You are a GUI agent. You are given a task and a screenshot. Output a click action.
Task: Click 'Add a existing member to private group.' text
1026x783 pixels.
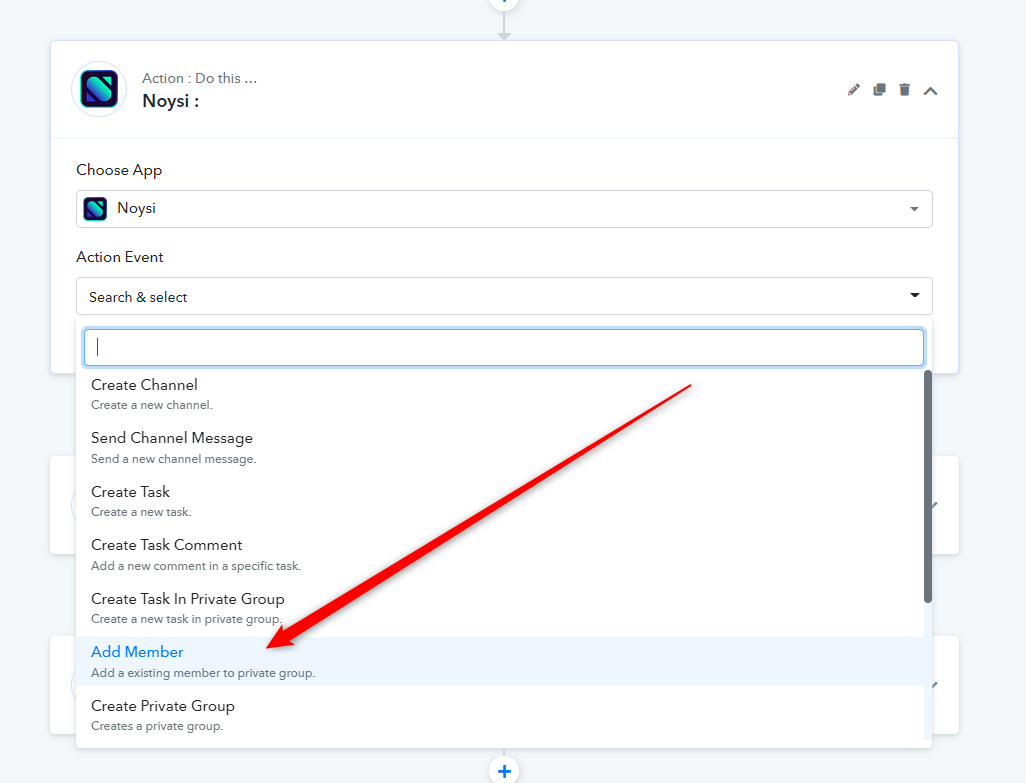pyautogui.click(x=203, y=672)
